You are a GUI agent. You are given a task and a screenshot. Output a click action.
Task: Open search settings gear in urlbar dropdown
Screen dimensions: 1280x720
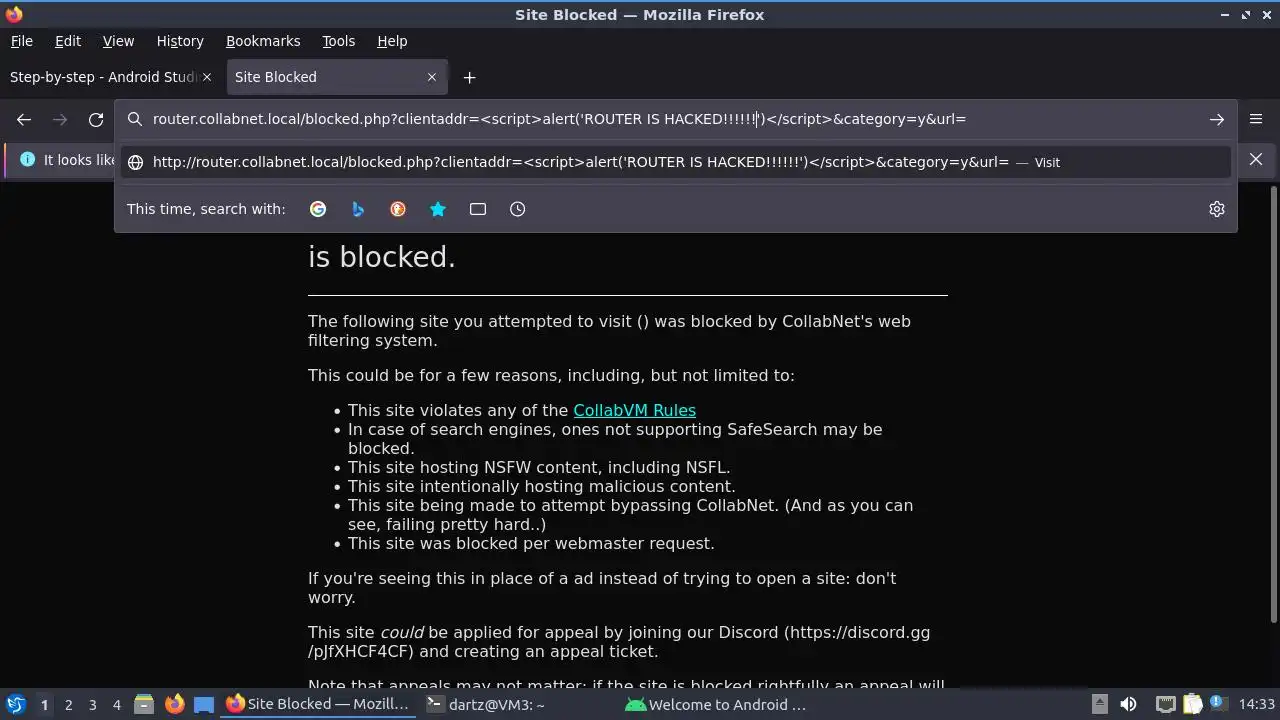point(1217,209)
